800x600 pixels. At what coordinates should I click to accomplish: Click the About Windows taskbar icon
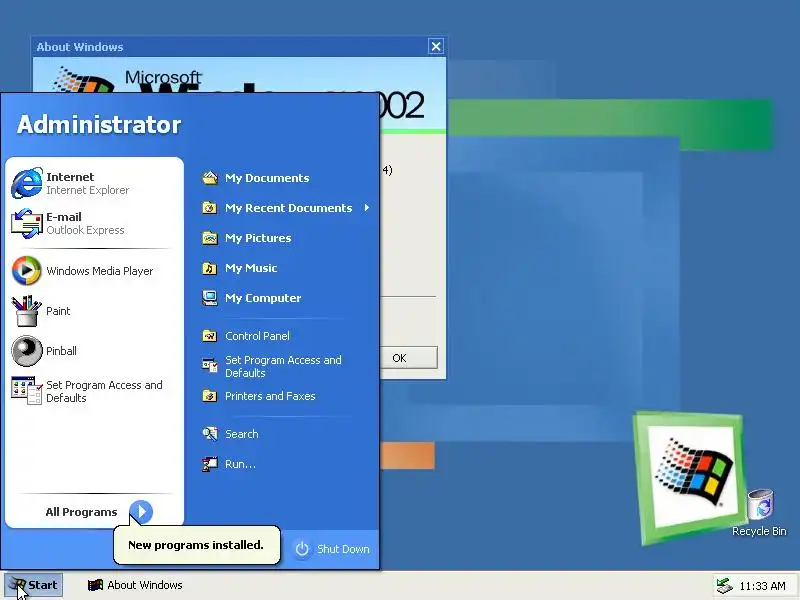(x=95, y=585)
